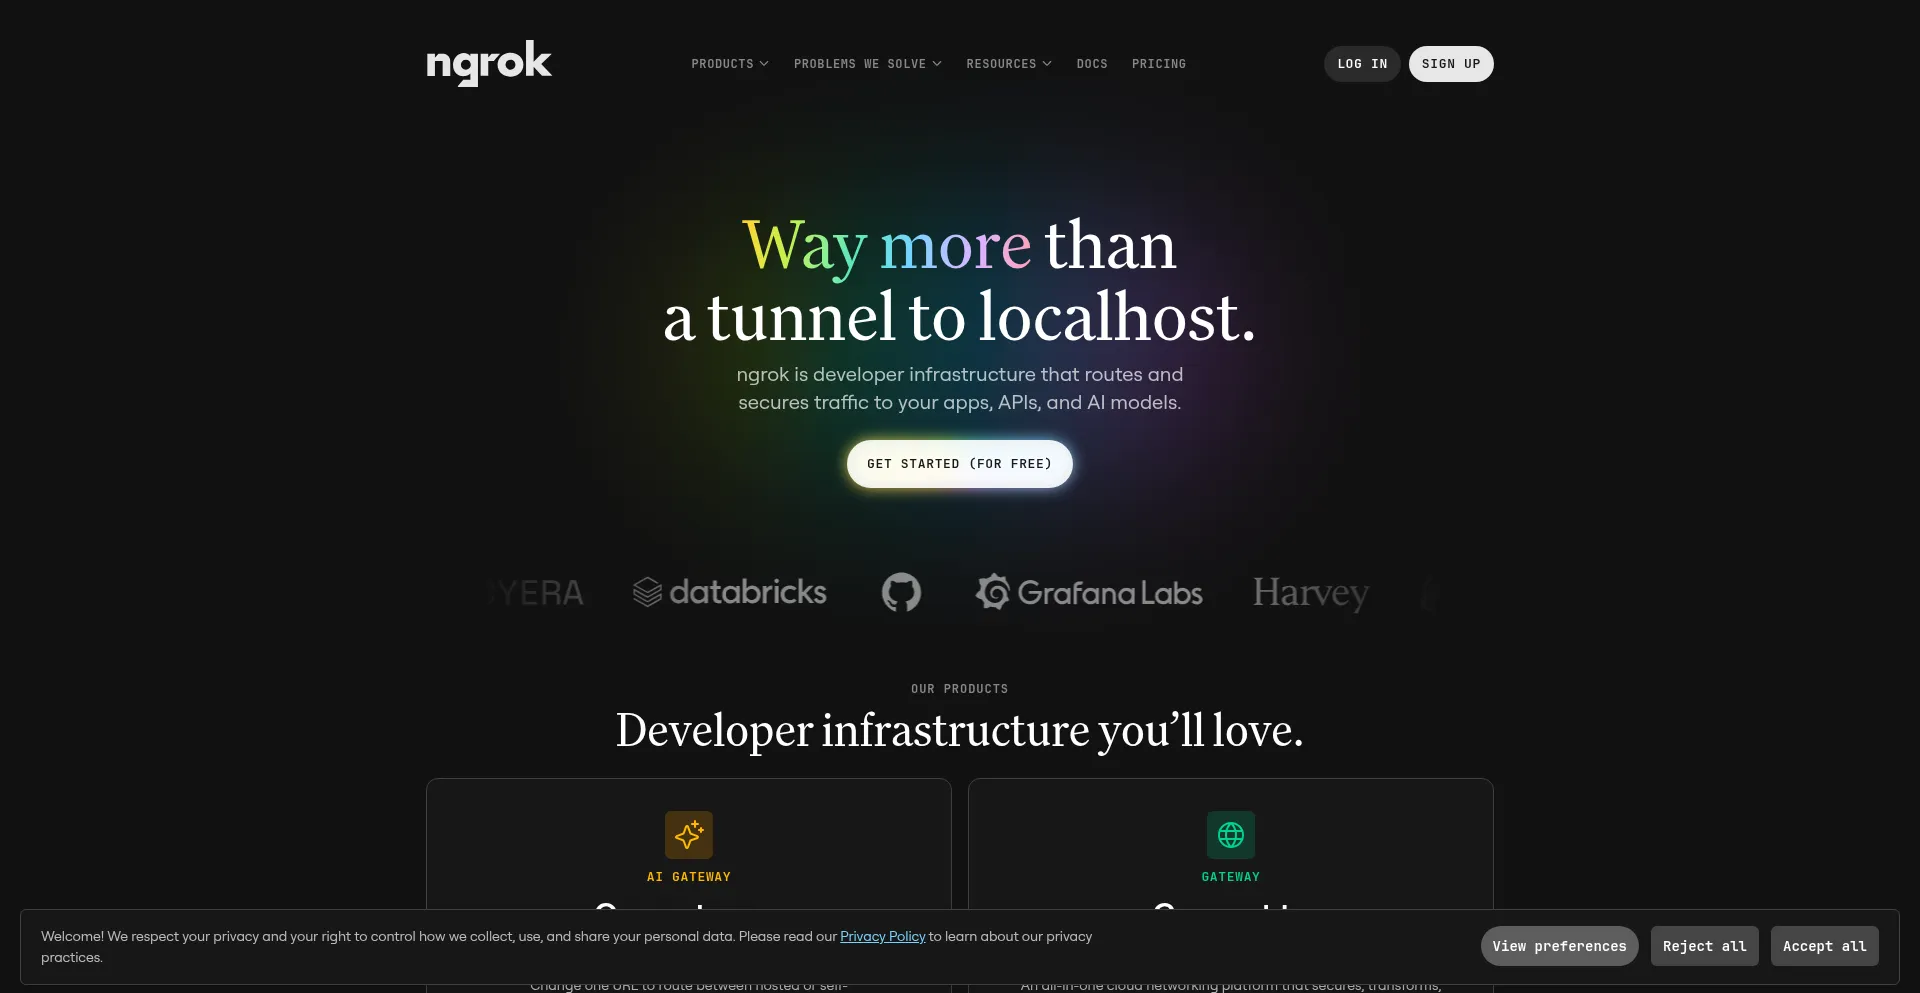This screenshot has width=1920, height=993.
Task: Click the Log In button
Action: (1362, 64)
